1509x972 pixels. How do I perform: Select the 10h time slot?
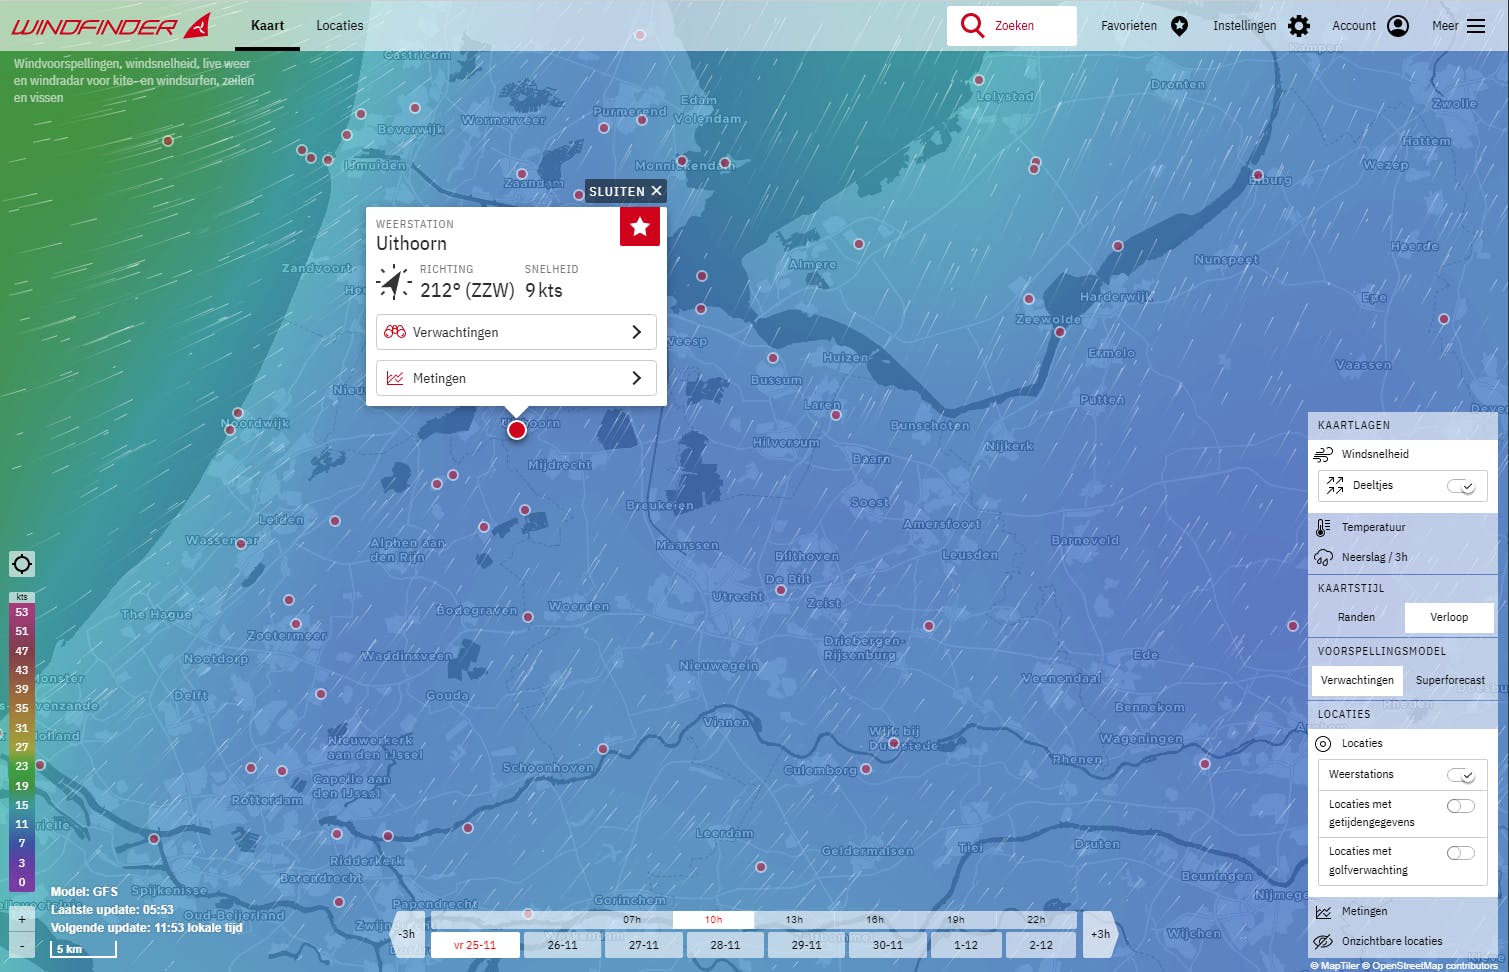(713, 920)
